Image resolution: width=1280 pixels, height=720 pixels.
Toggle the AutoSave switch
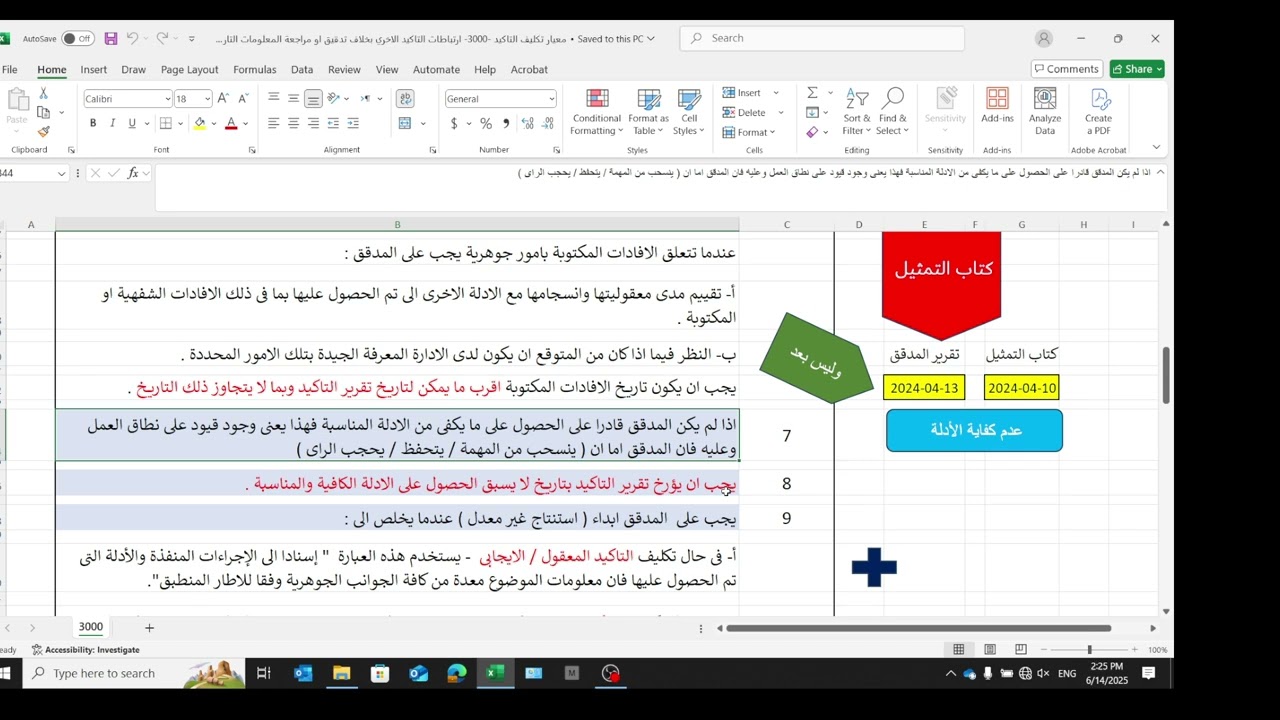(77, 38)
